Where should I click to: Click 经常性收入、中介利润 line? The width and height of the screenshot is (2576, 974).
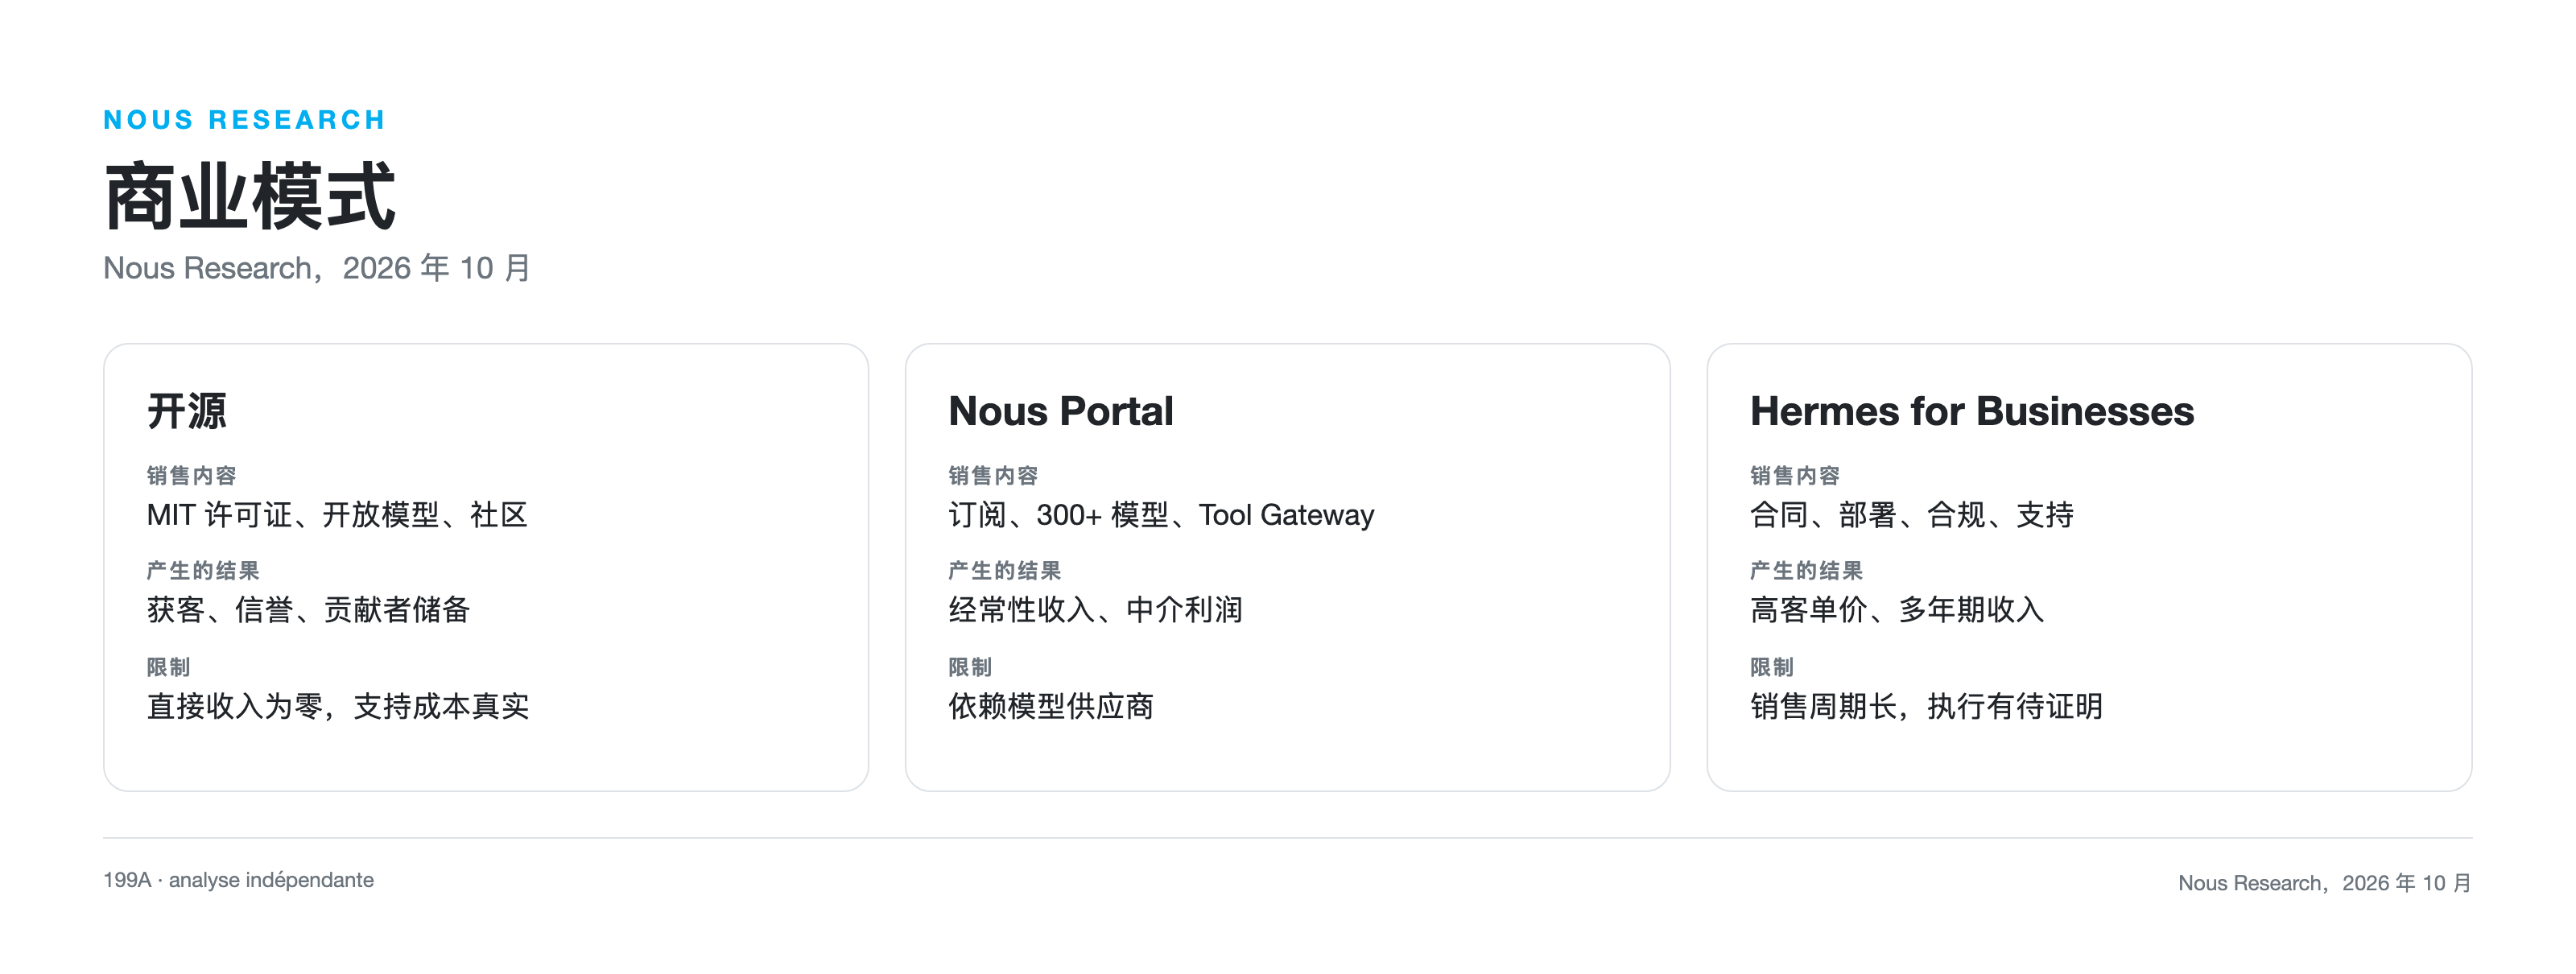[1095, 610]
